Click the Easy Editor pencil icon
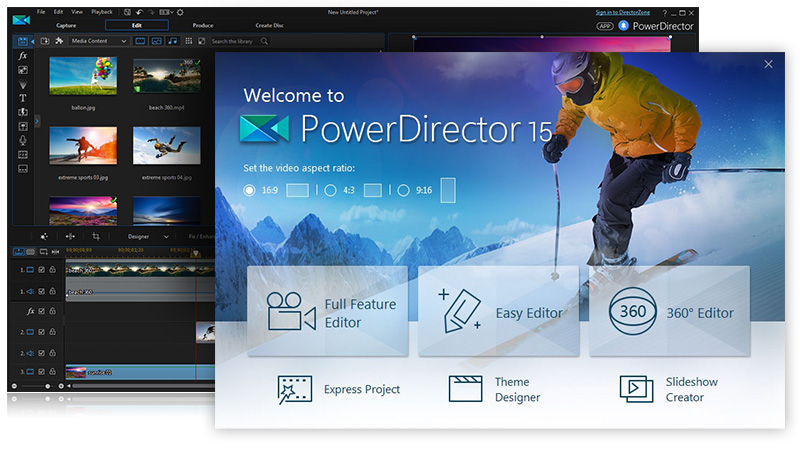 pos(460,311)
